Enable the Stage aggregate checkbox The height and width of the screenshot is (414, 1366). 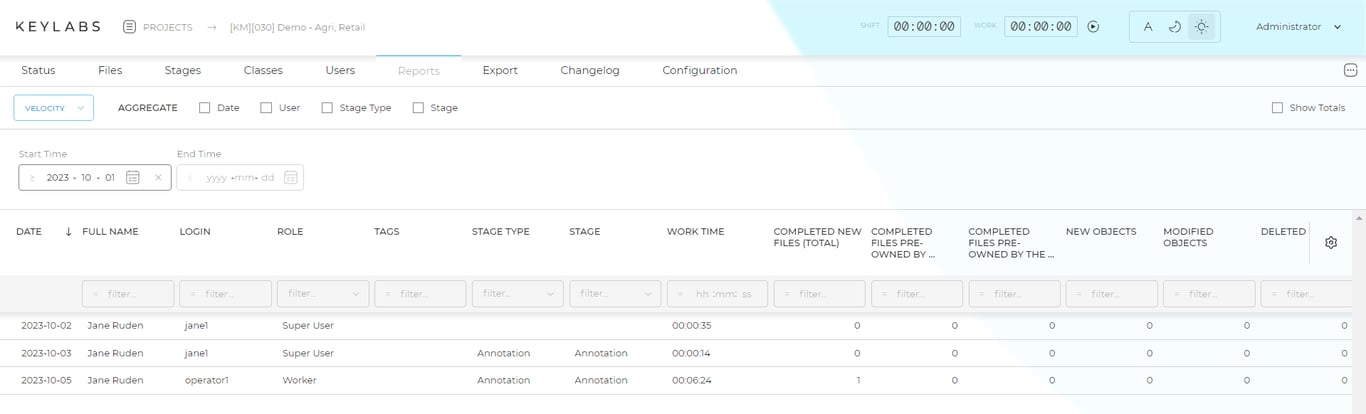[418, 108]
